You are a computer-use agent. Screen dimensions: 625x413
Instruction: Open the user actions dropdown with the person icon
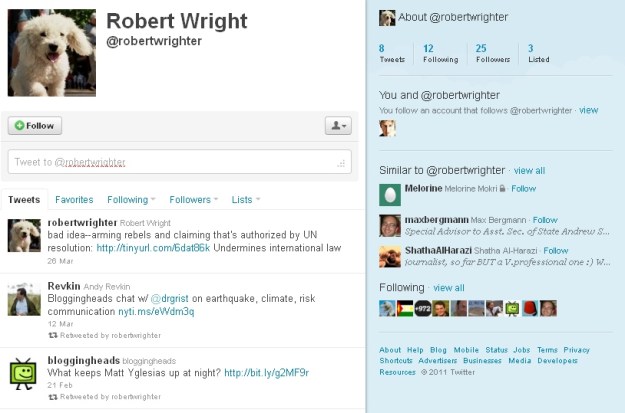(338, 126)
